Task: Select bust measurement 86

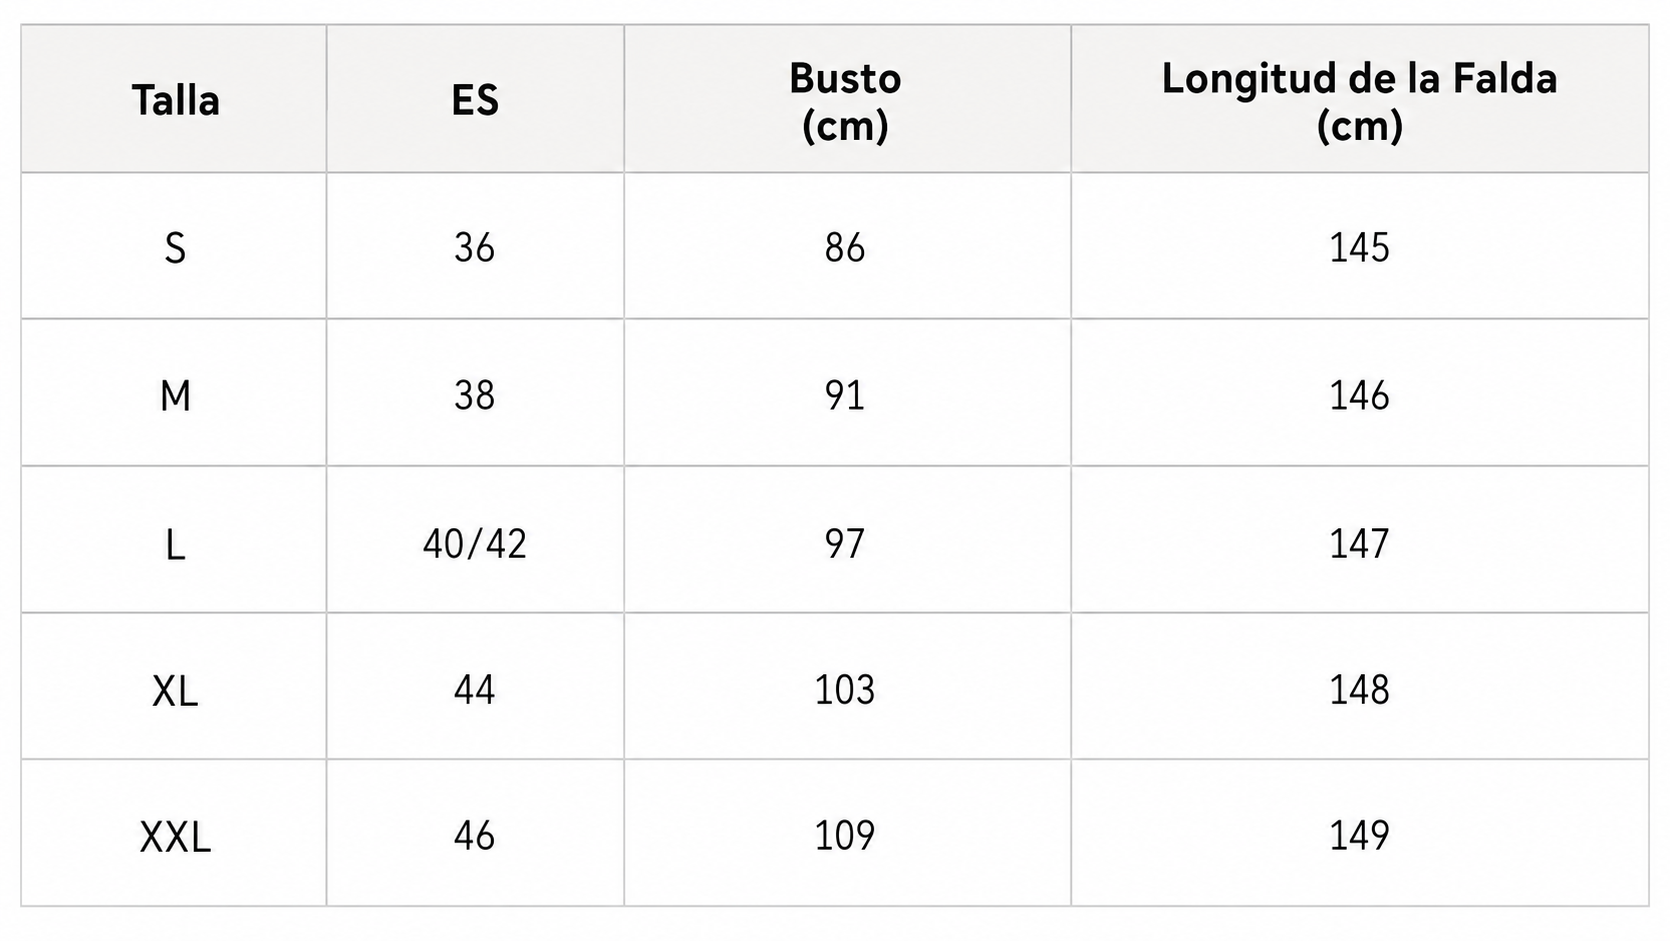Action: pos(845,247)
